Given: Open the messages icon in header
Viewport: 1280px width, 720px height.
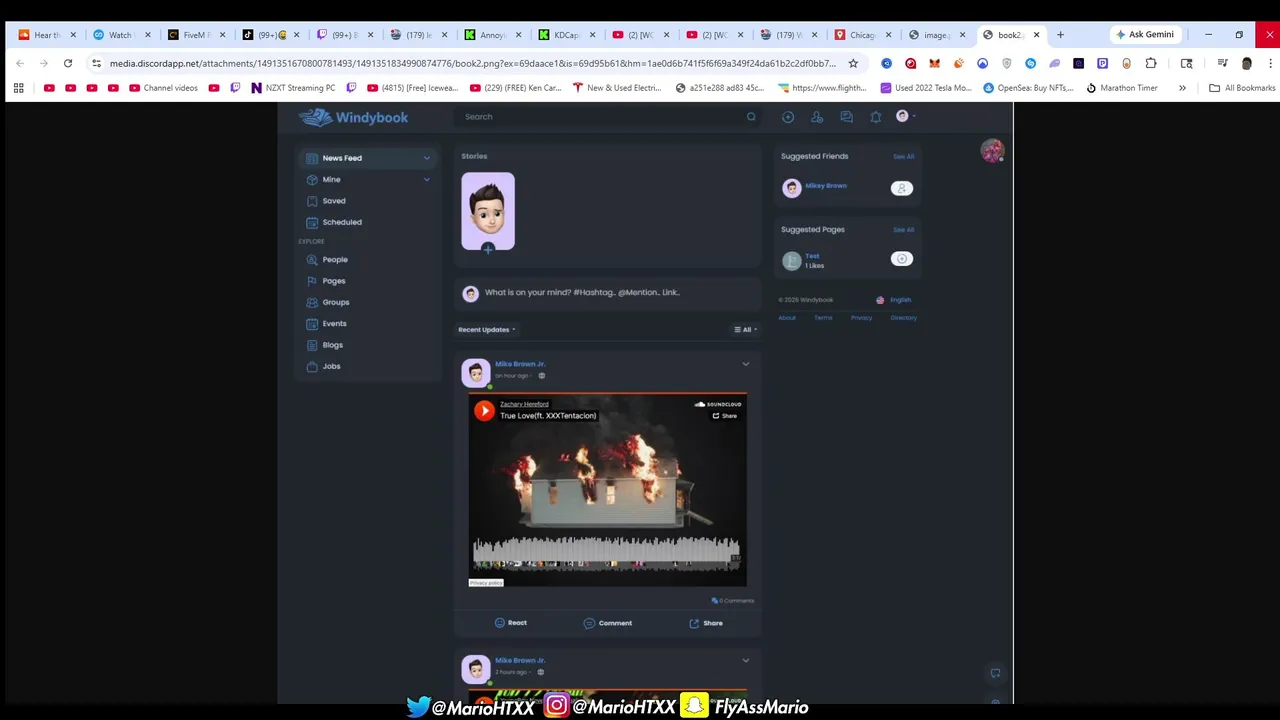Looking at the screenshot, I should [846, 117].
